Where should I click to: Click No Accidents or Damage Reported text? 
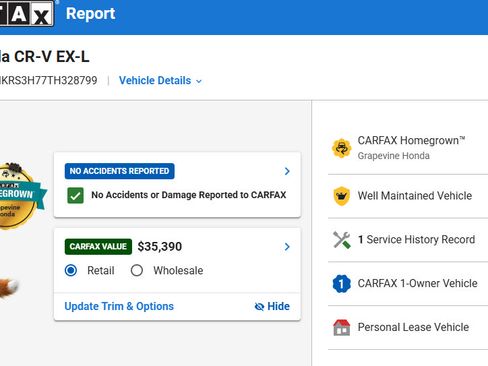click(x=189, y=195)
